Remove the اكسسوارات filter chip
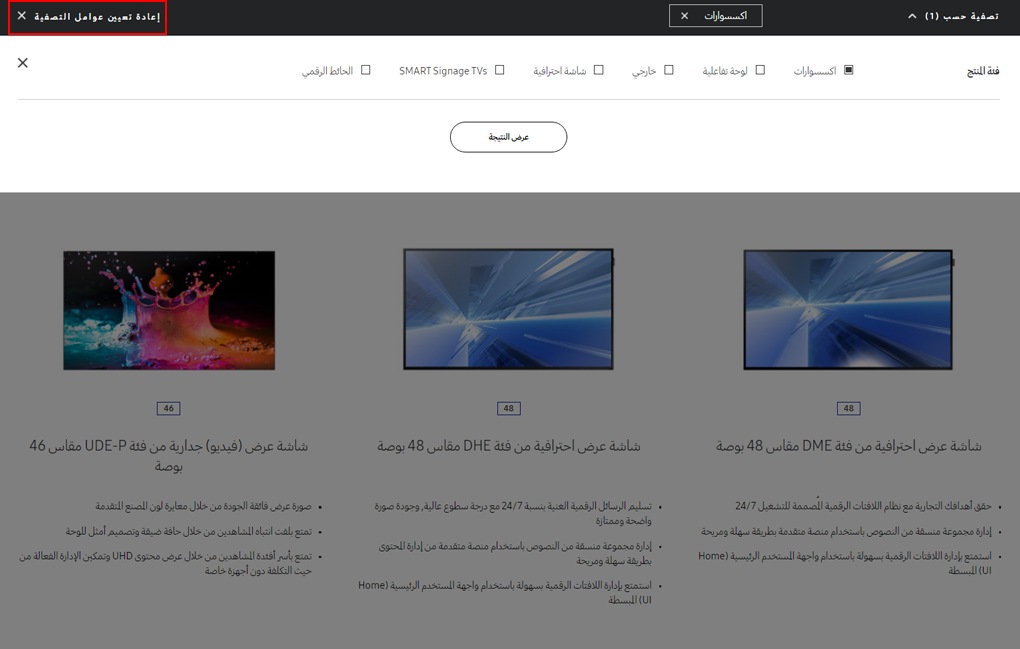1020x649 pixels. click(x=684, y=16)
